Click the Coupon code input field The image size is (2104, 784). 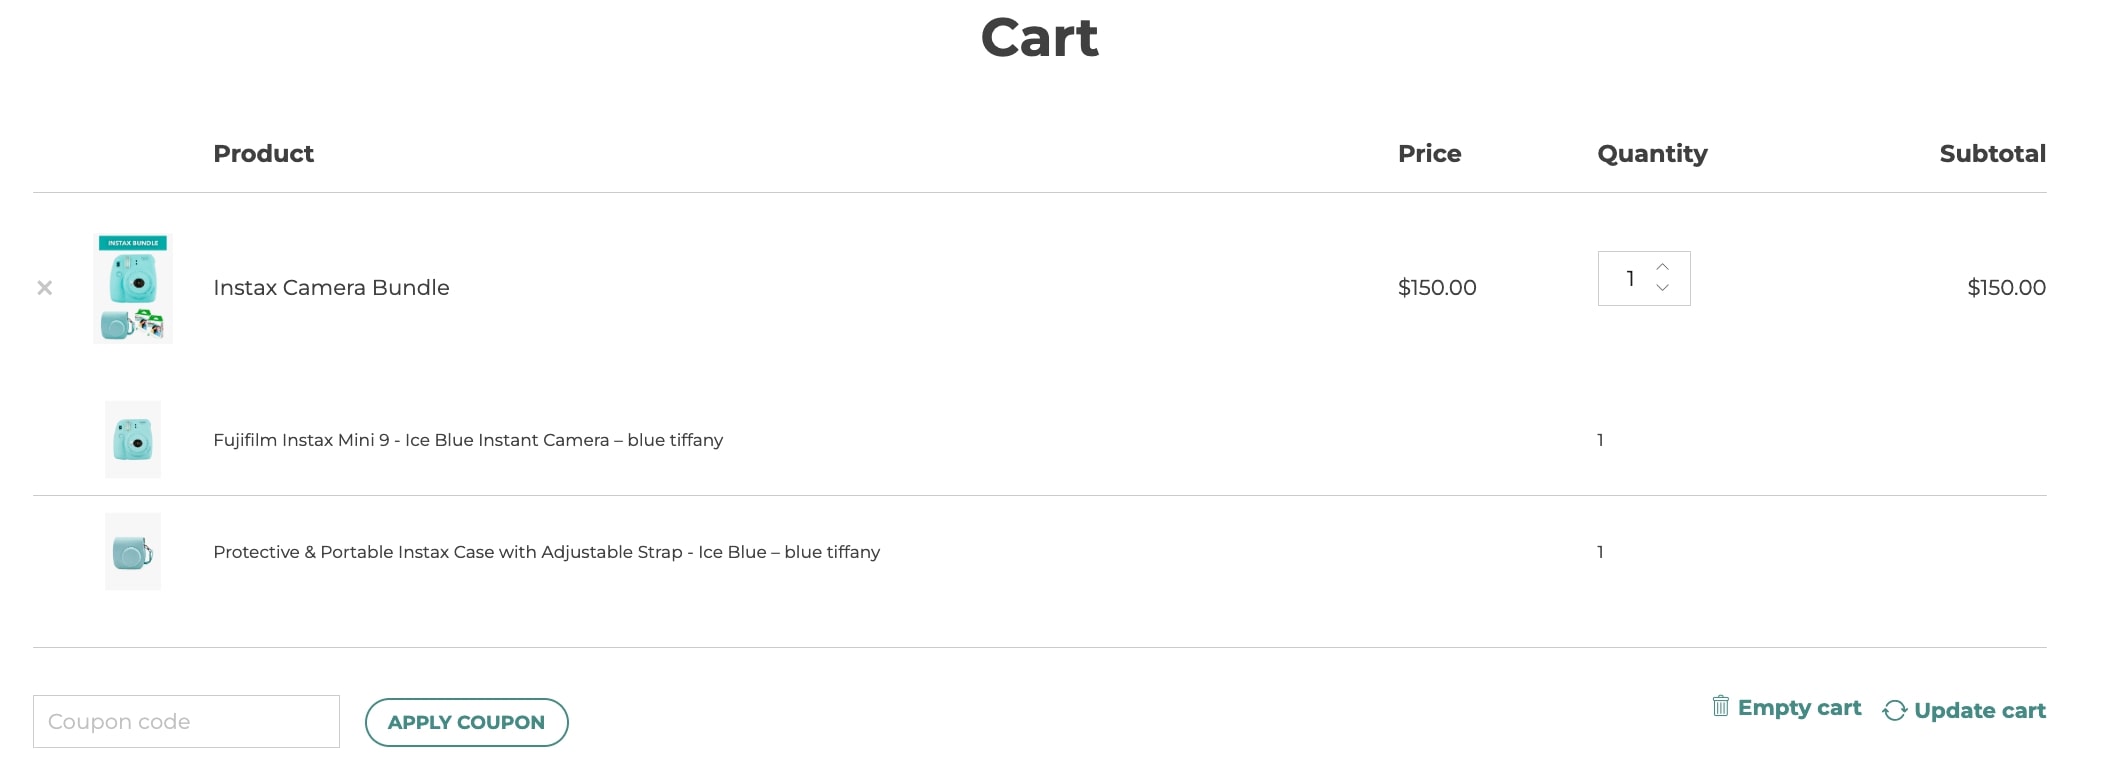186,721
